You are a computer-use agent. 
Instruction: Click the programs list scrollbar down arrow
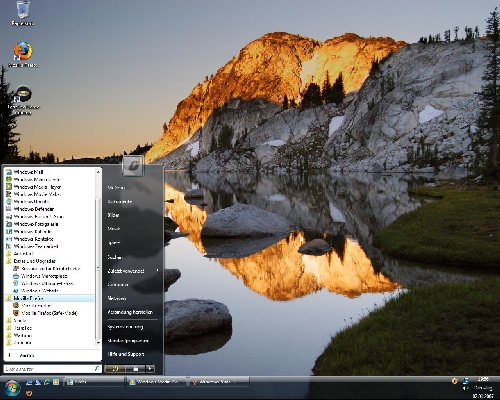98,343
